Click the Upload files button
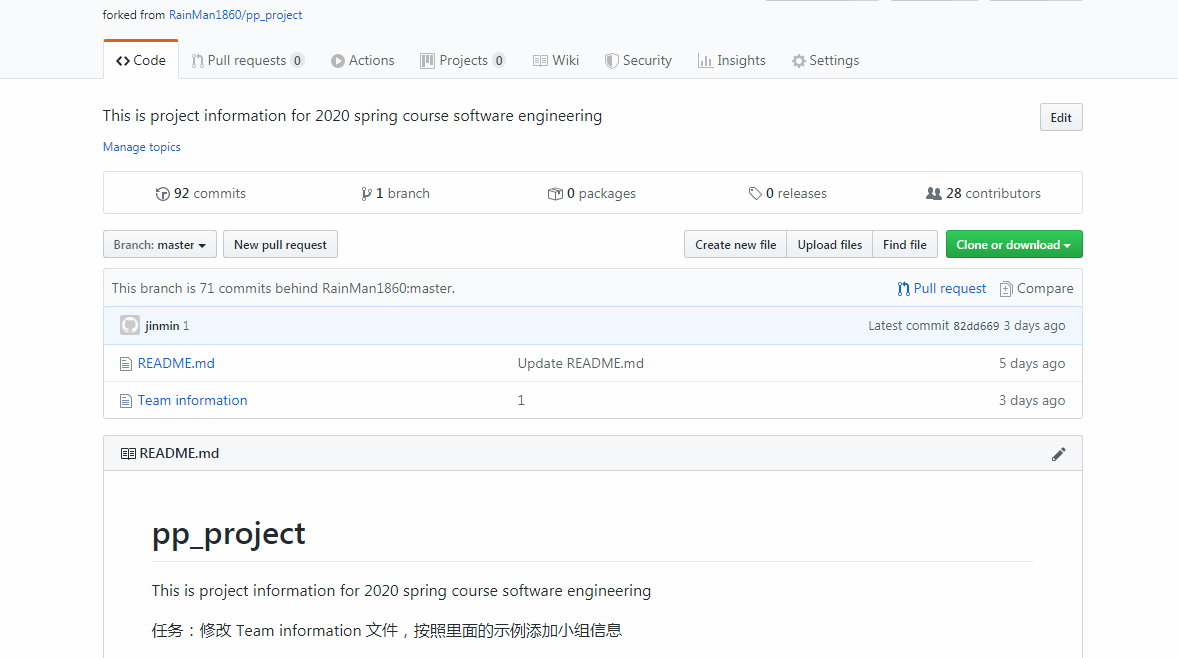The width and height of the screenshot is (1178, 658). coord(830,245)
